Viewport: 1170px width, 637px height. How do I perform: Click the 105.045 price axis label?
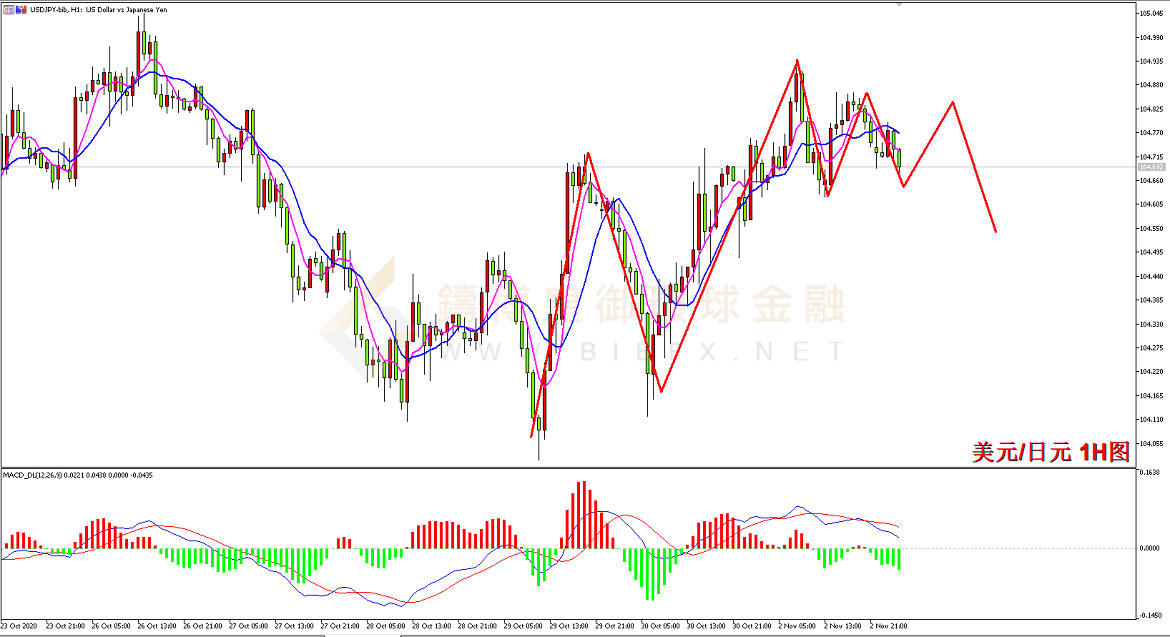coord(1151,13)
